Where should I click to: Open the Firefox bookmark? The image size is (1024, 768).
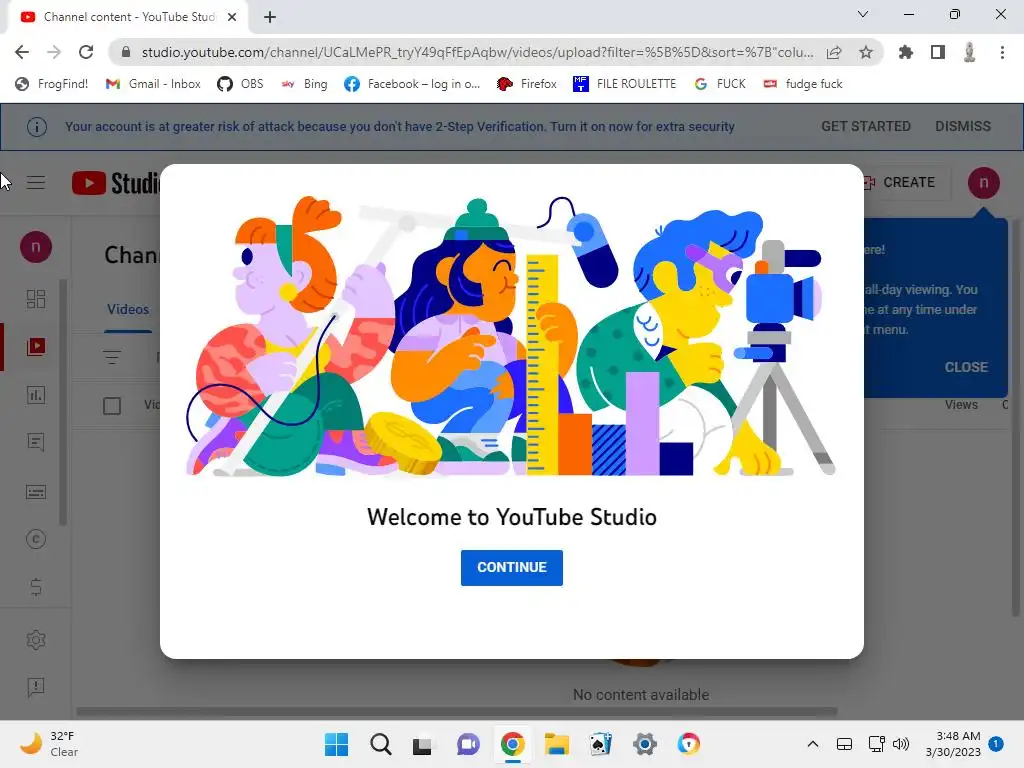click(526, 84)
